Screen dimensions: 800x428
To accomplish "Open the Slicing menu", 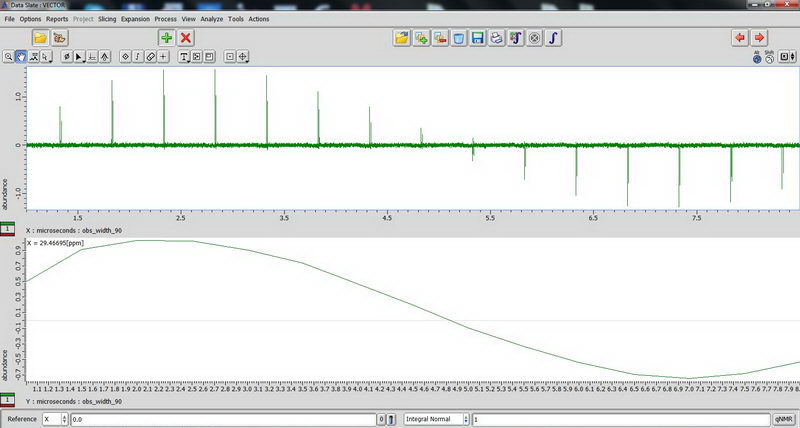I will 106,19.
